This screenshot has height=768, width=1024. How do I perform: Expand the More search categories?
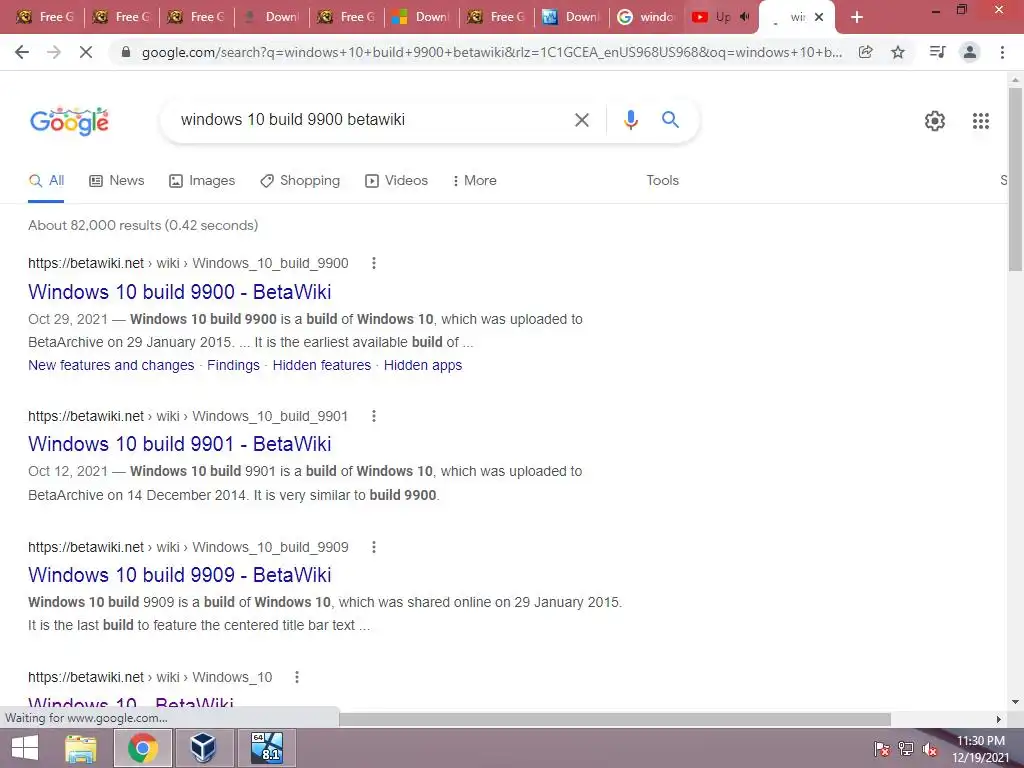point(474,181)
